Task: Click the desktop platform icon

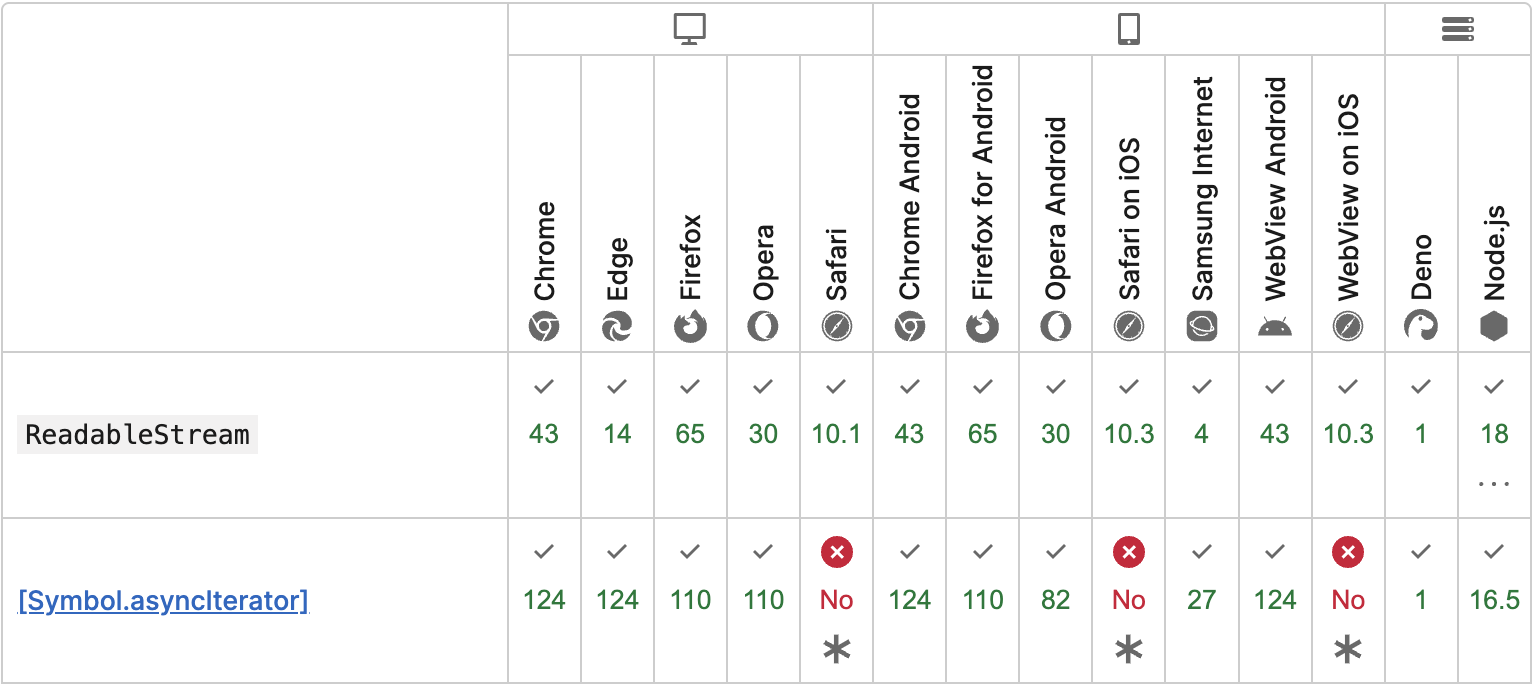Action: point(690,30)
